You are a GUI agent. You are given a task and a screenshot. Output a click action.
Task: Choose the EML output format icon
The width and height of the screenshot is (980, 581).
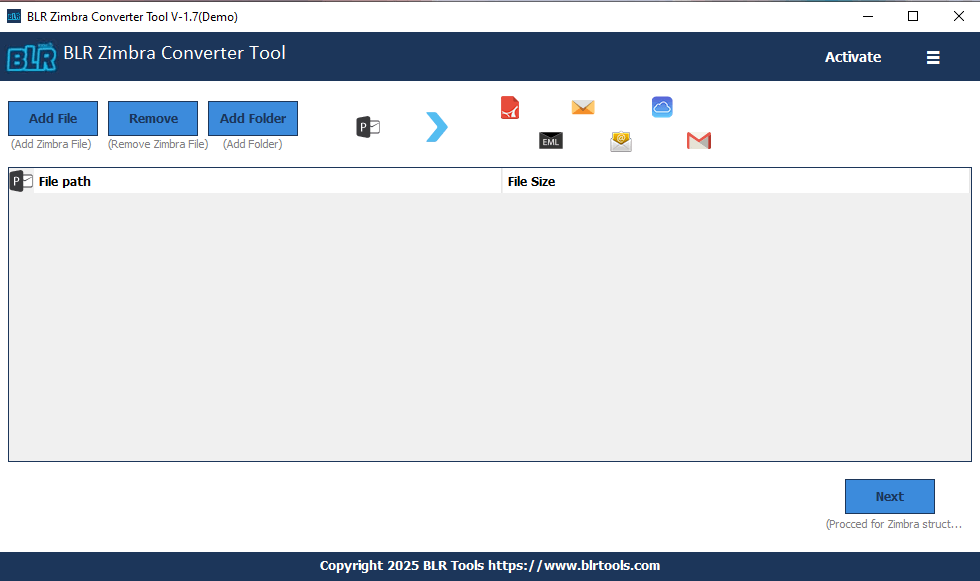(550, 140)
